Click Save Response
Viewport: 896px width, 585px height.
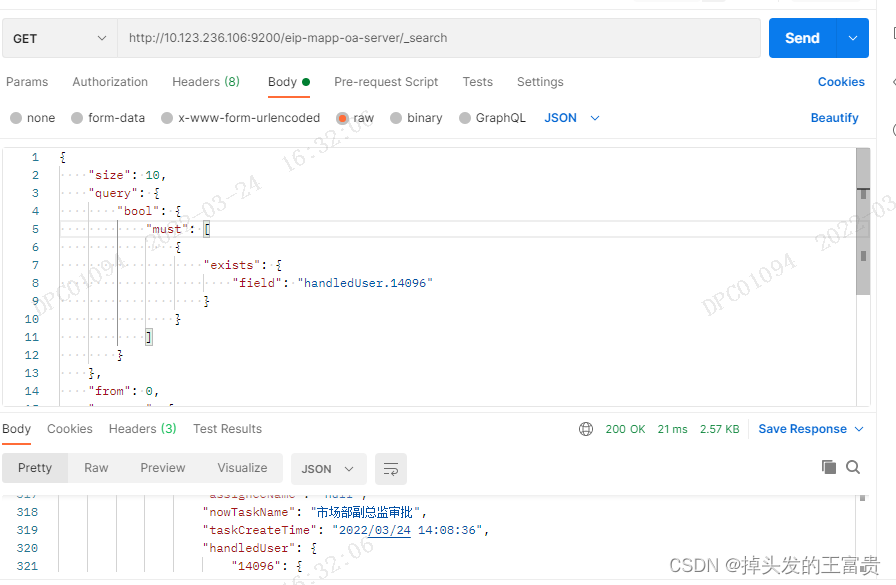802,429
